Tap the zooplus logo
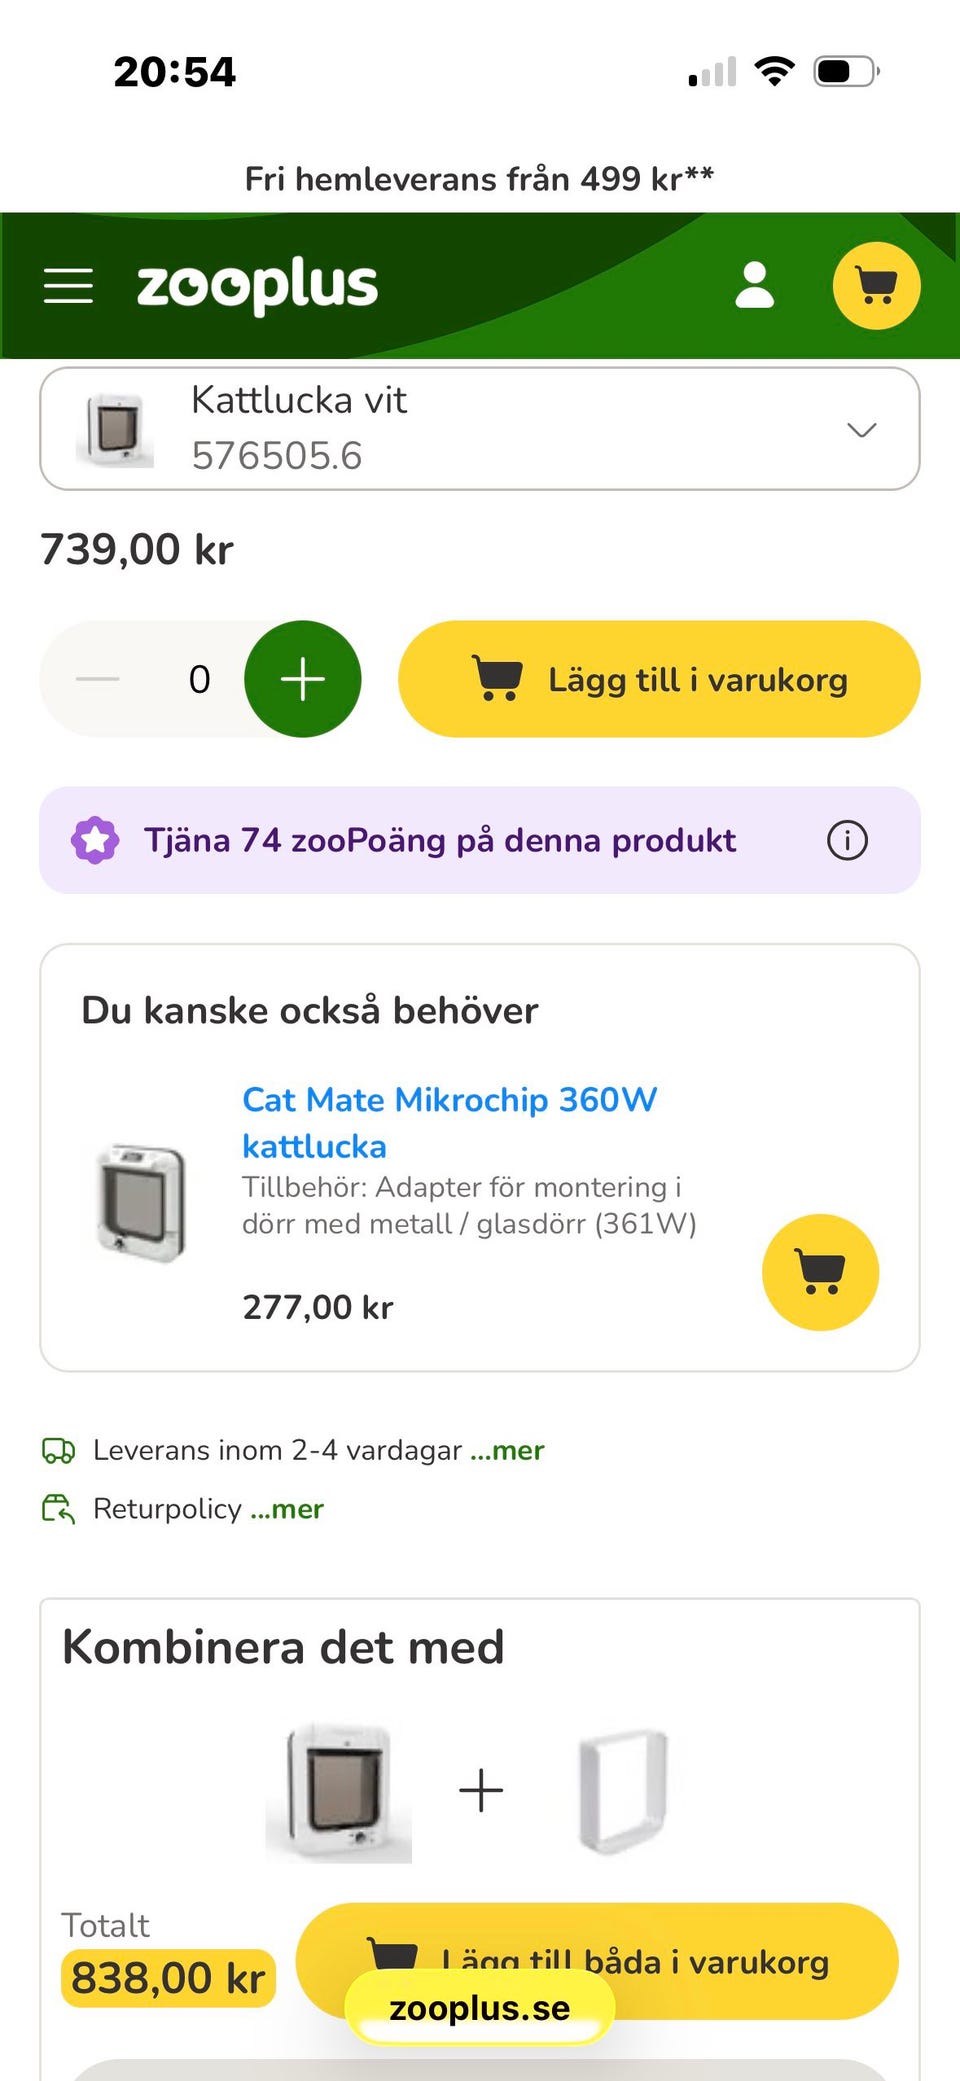This screenshot has height=2081, width=960. [257, 286]
